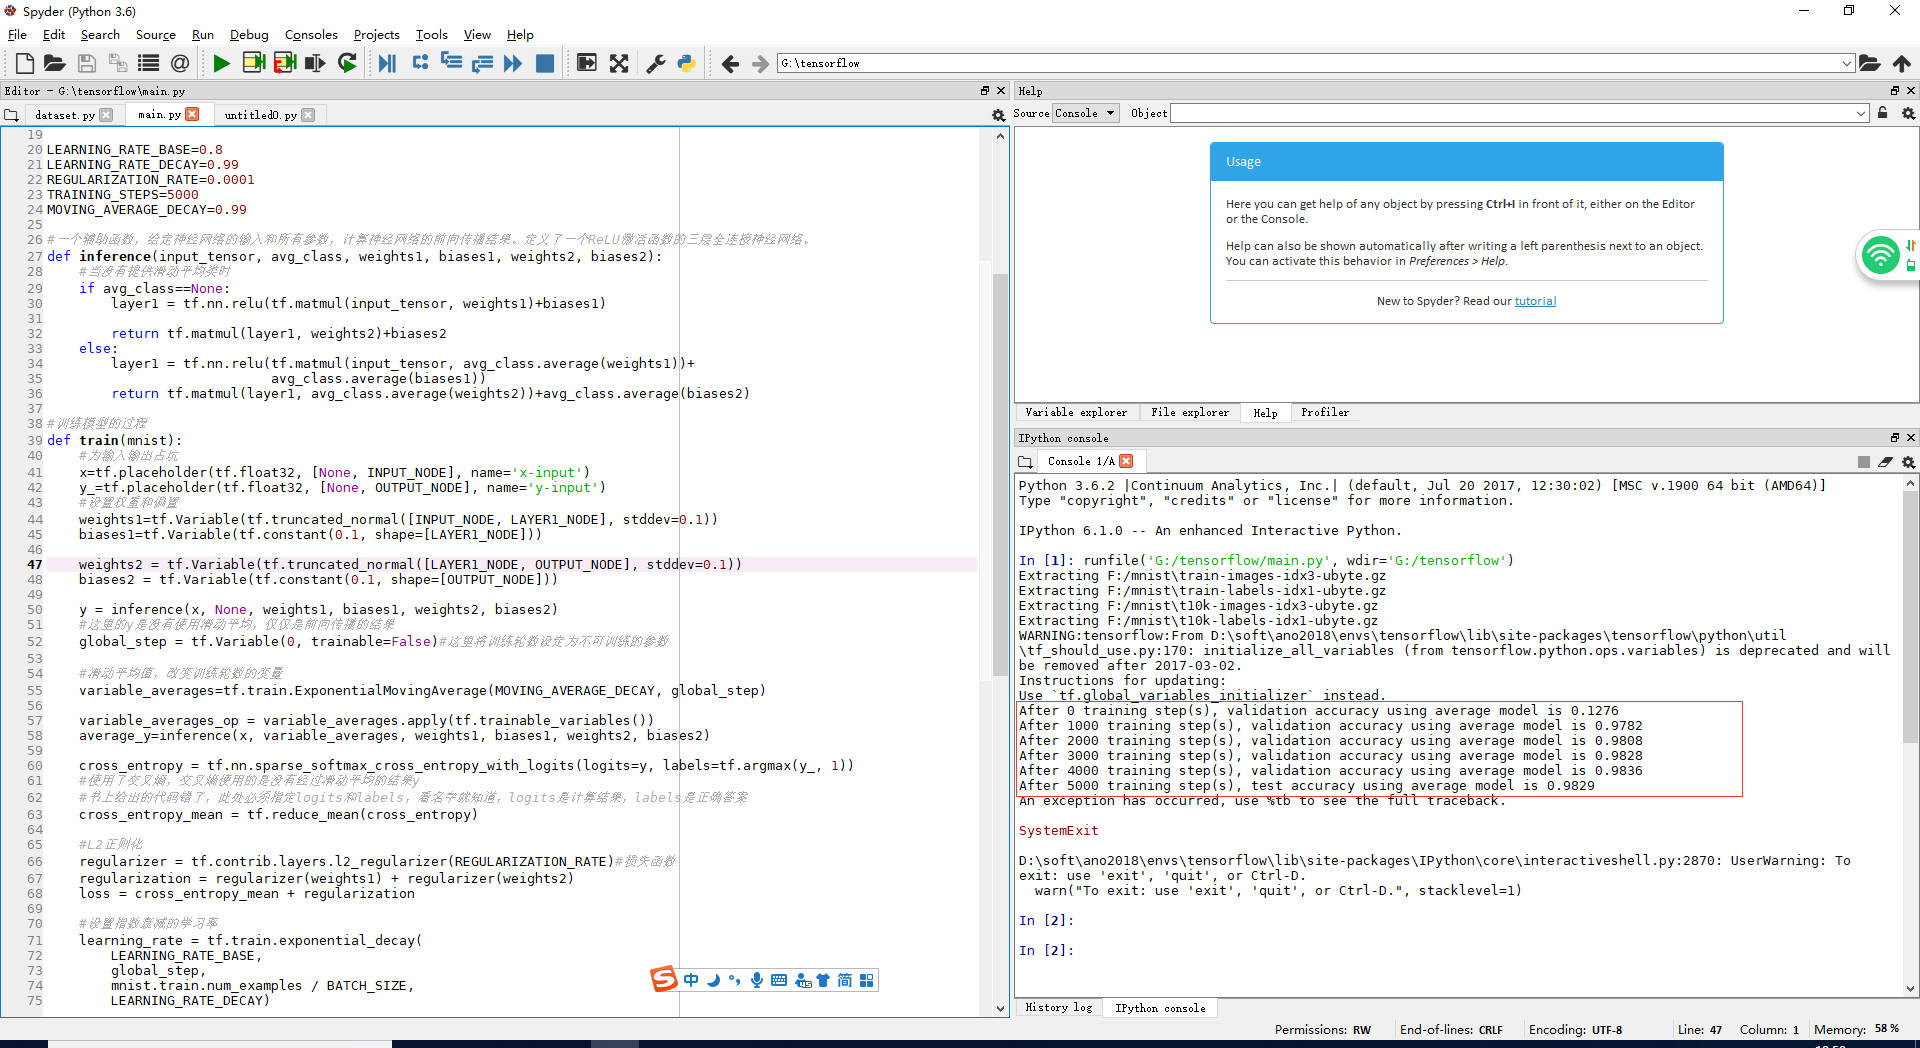
Task: Click the console pencil clear icon
Action: click(1886, 462)
